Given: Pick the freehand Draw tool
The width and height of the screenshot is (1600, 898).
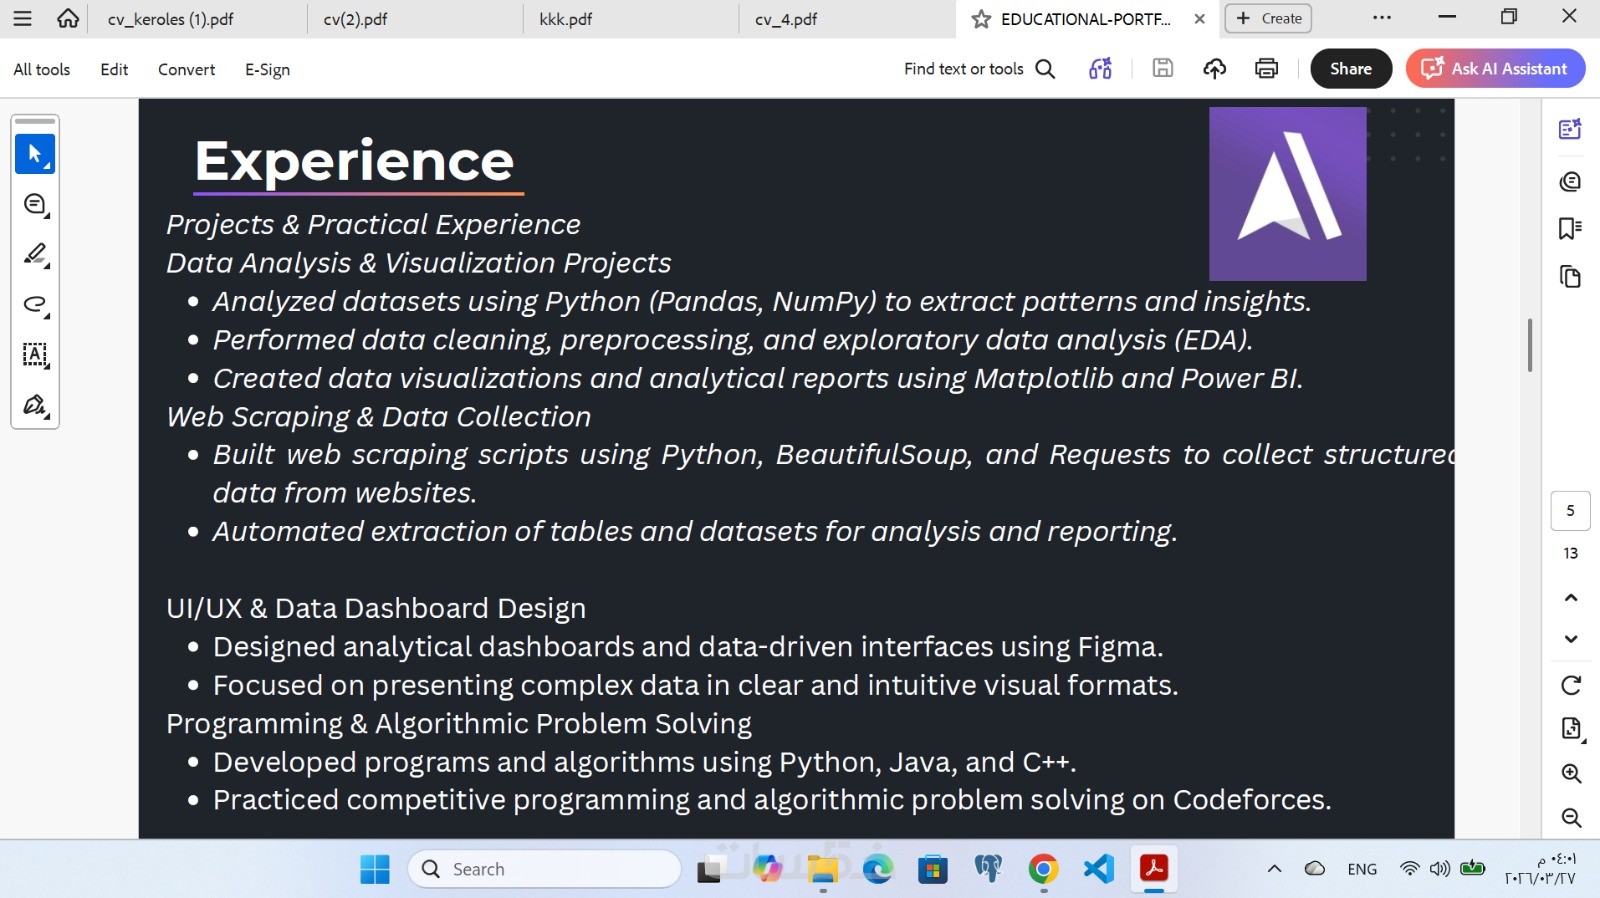Looking at the screenshot, I should [x=35, y=305].
